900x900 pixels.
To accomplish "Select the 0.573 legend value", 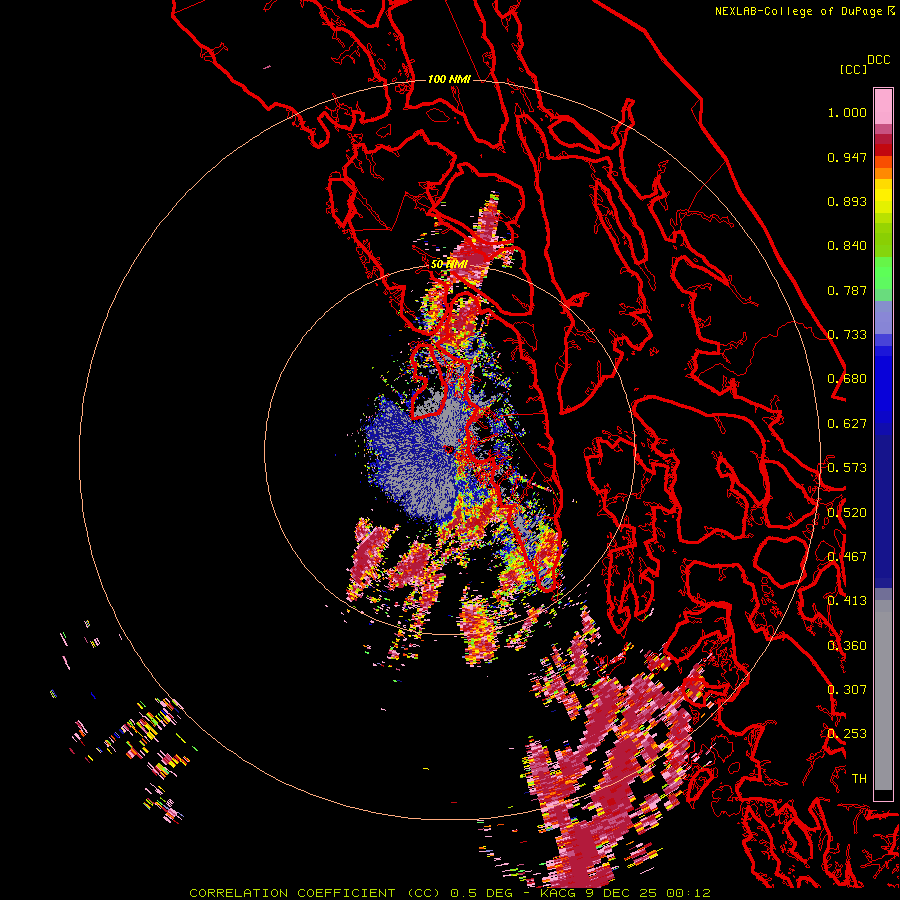I will coord(847,468).
